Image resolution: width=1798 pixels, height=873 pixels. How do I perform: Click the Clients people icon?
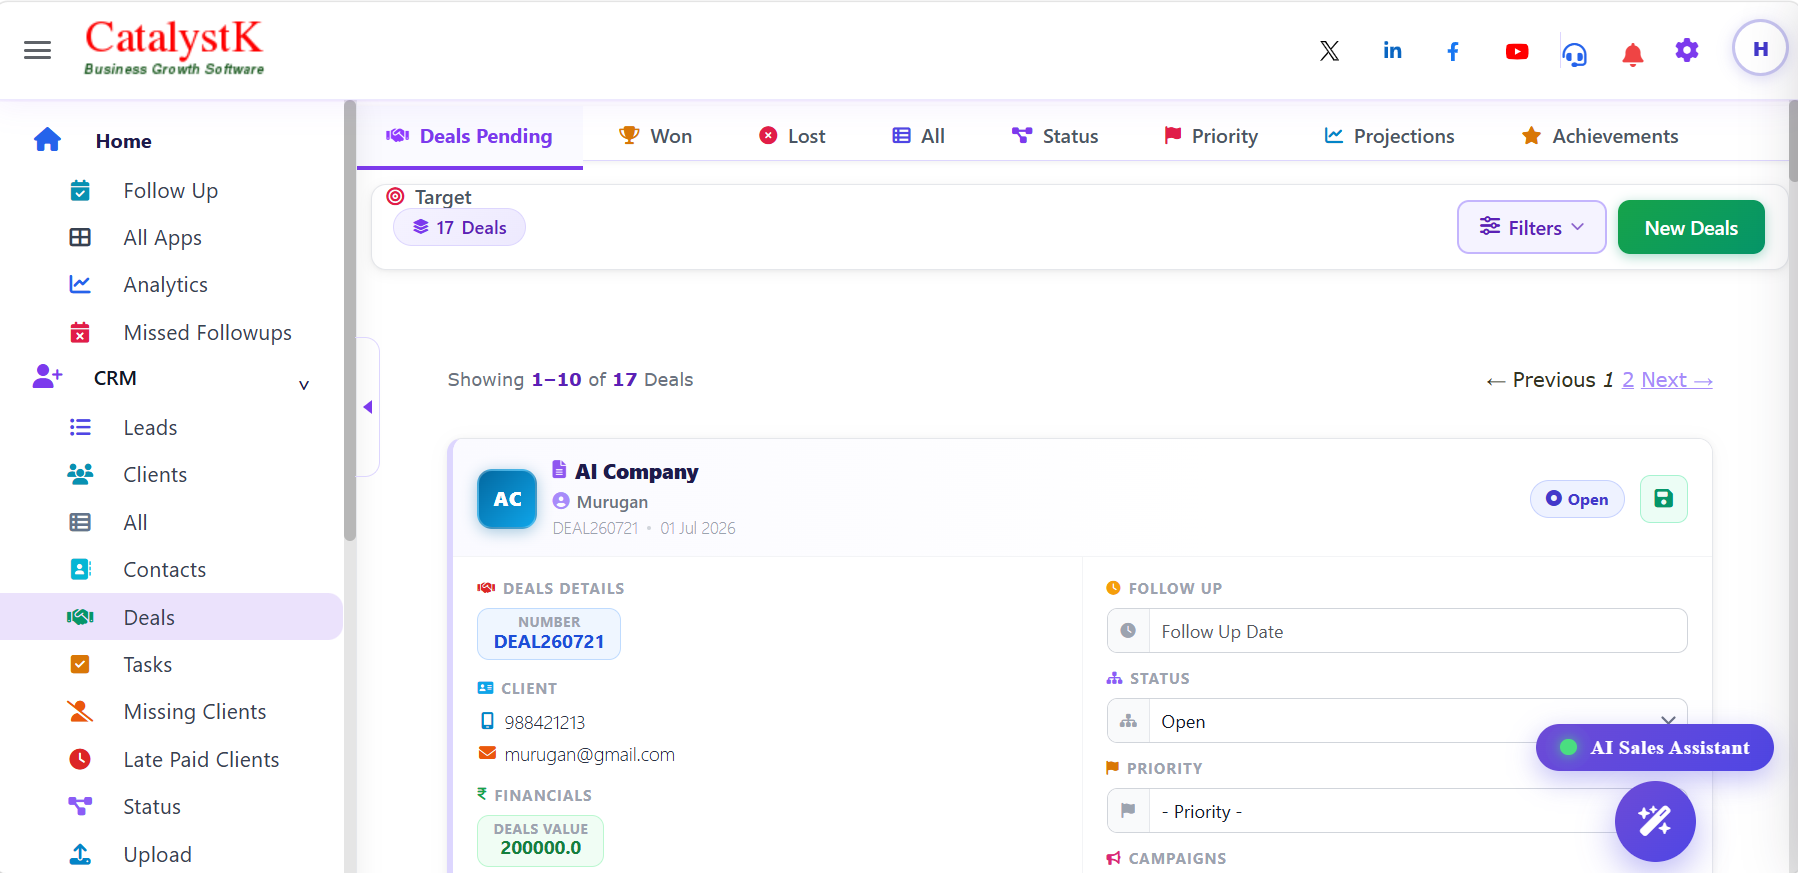pyautogui.click(x=80, y=474)
